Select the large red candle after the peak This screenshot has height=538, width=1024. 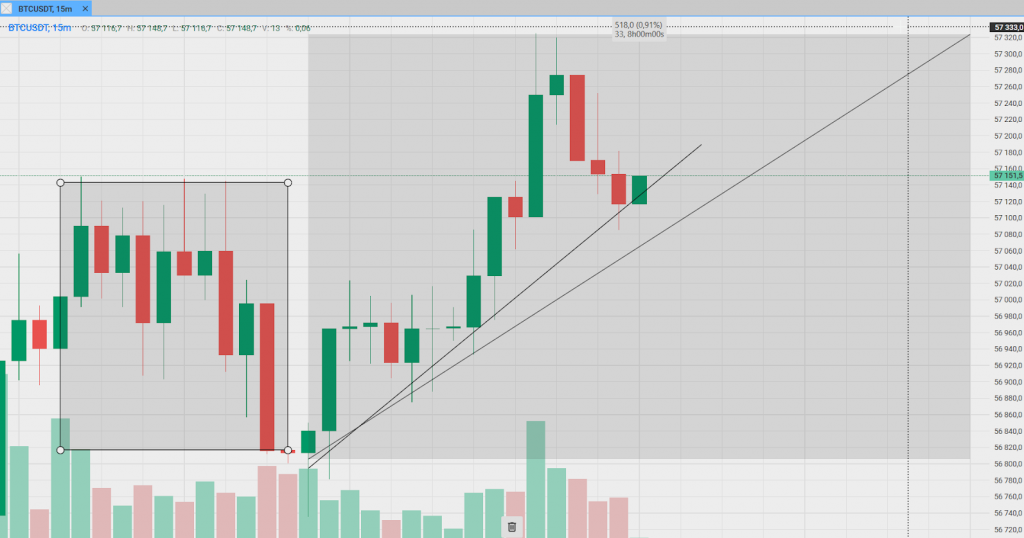(577, 118)
